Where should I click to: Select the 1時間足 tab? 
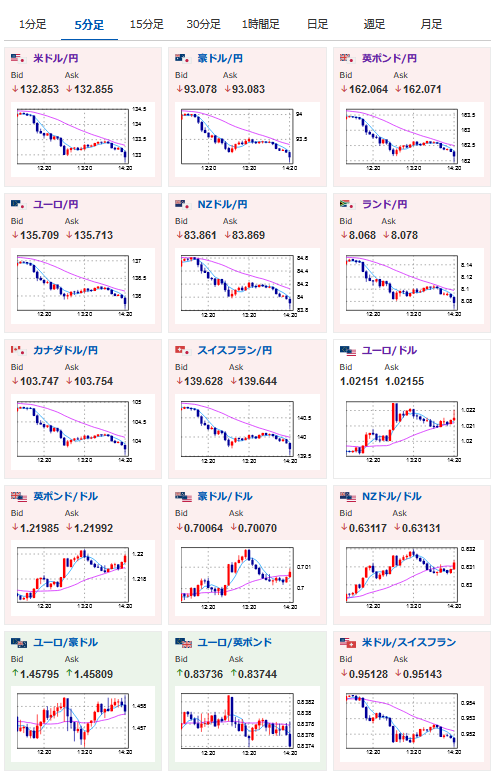(x=260, y=24)
